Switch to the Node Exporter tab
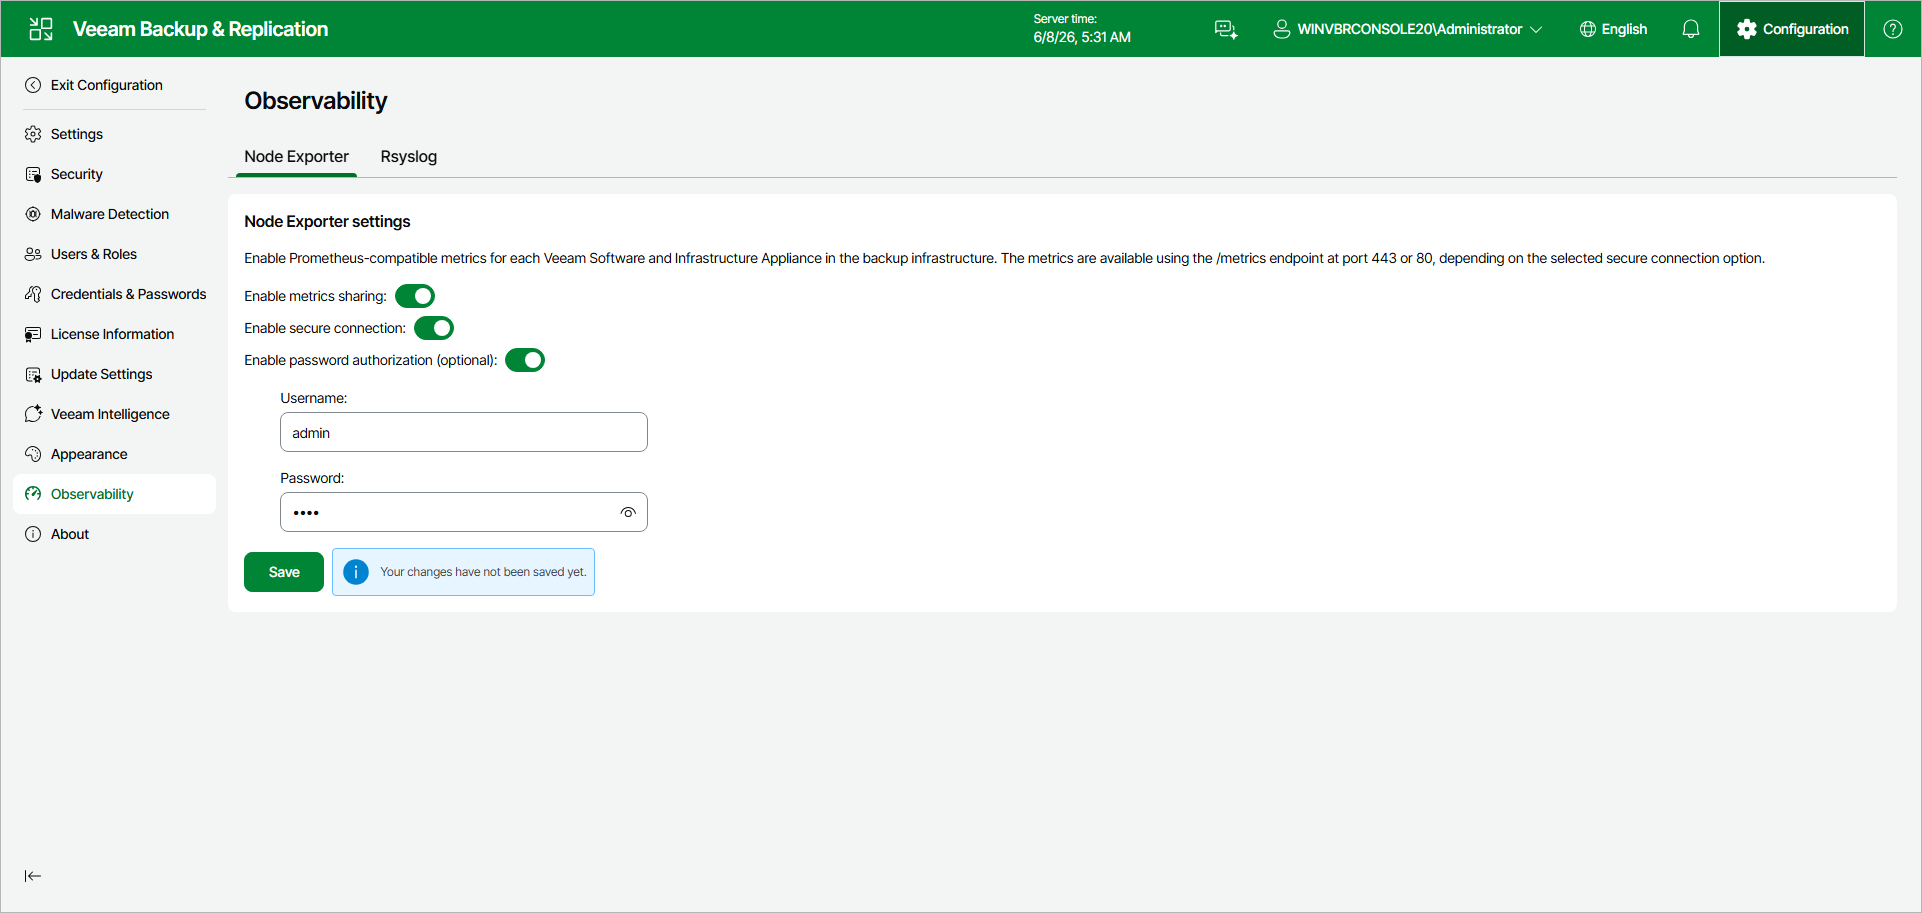Image resolution: width=1922 pixels, height=913 pixels. pyautogui.click(x=296, y=157)
